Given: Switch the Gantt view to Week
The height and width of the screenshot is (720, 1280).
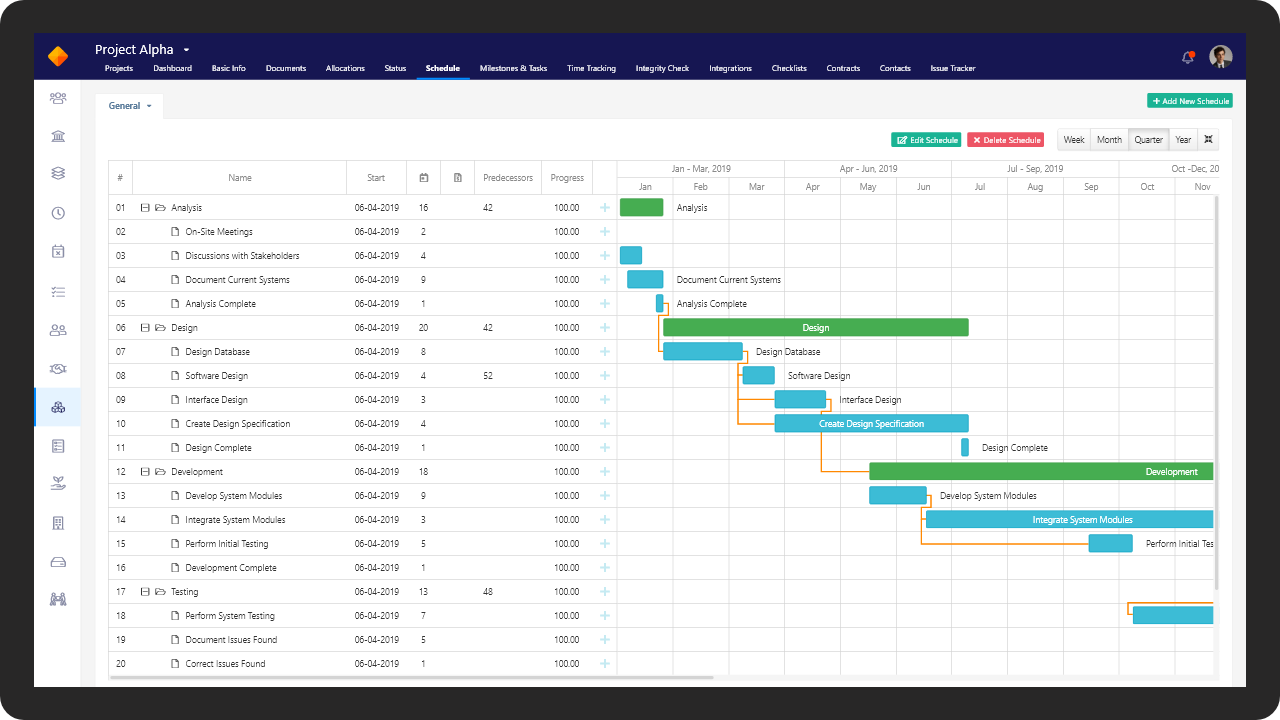Looking at the screenshot, I should click(1073, 139).
